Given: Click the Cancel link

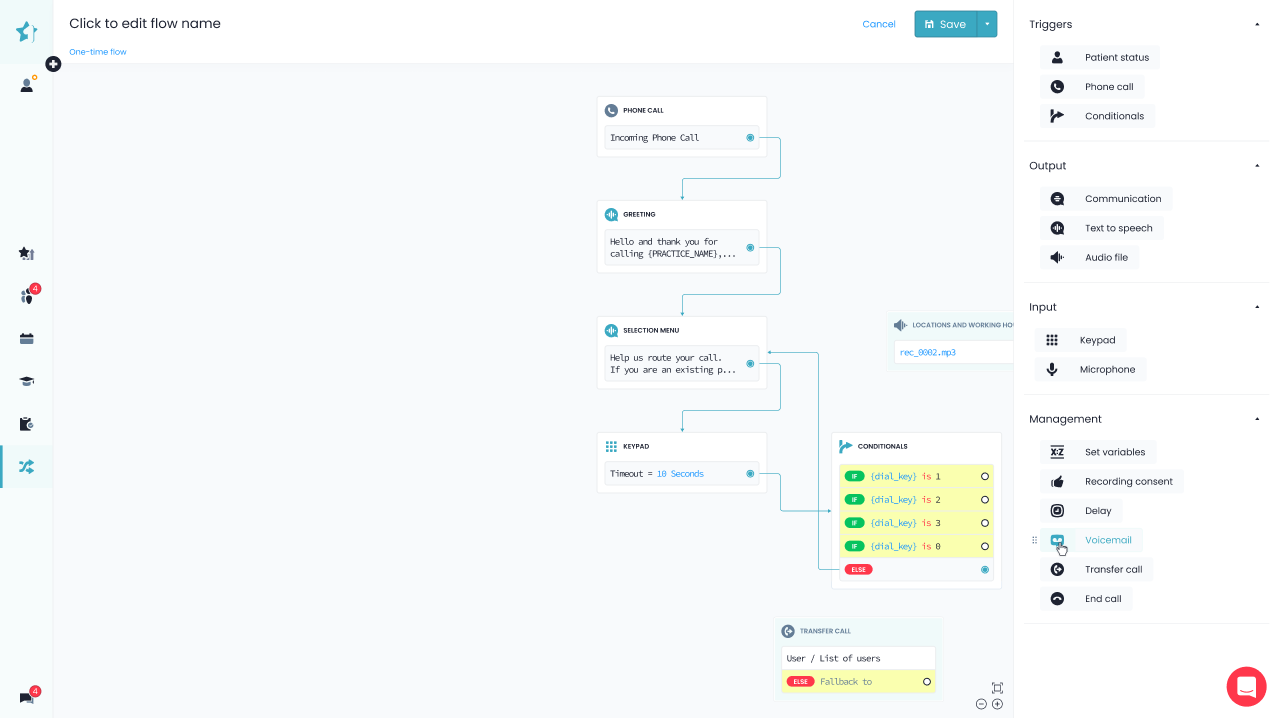Looking at the screenshot, I should coord(879,24).
